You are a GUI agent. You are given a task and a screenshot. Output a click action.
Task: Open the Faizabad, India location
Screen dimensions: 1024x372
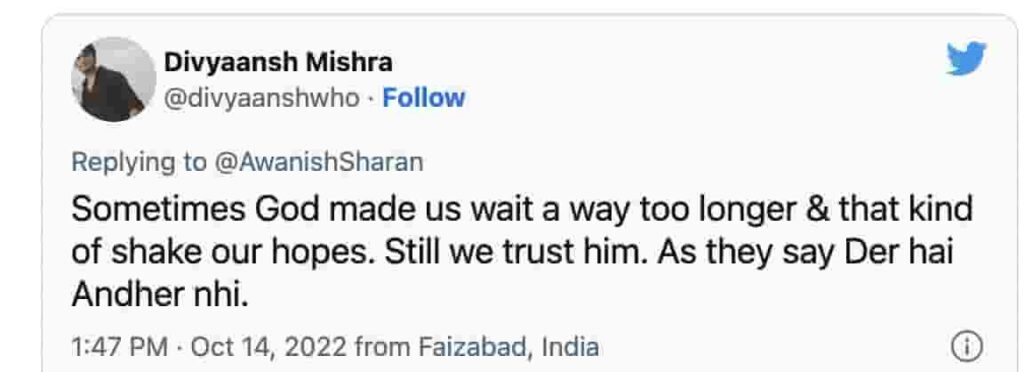pyautogui.click(x=509, y=347)
